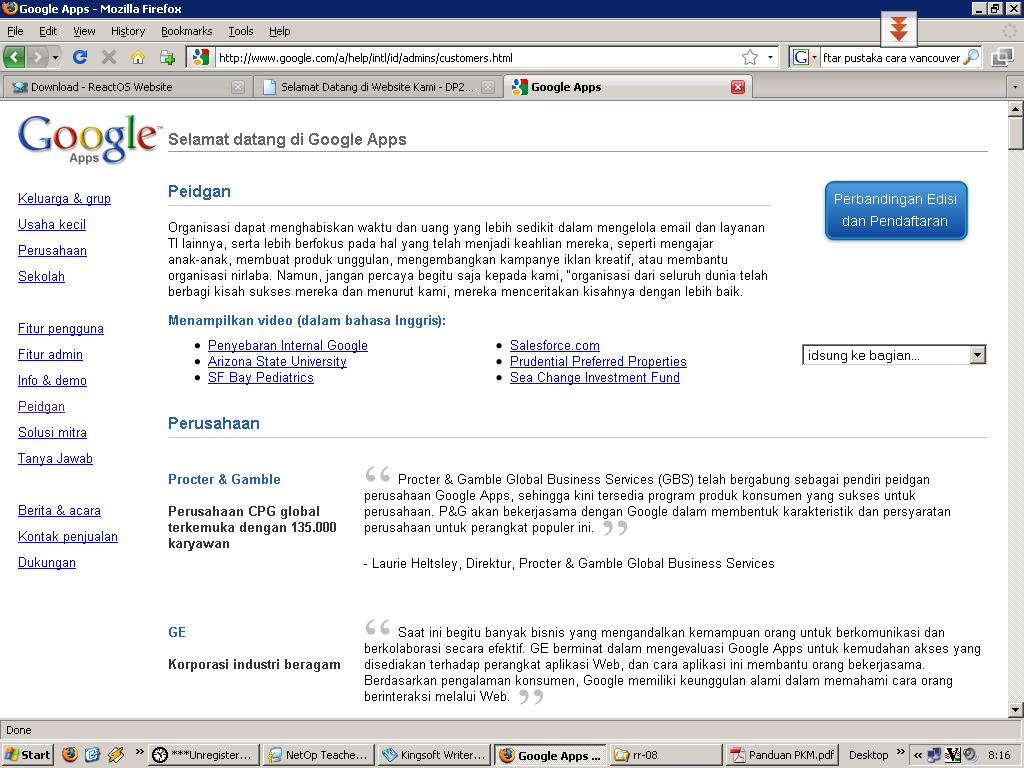This screenshot has height=768, width=1024.
Task: Click the magnifier search button
Action: 971,57
